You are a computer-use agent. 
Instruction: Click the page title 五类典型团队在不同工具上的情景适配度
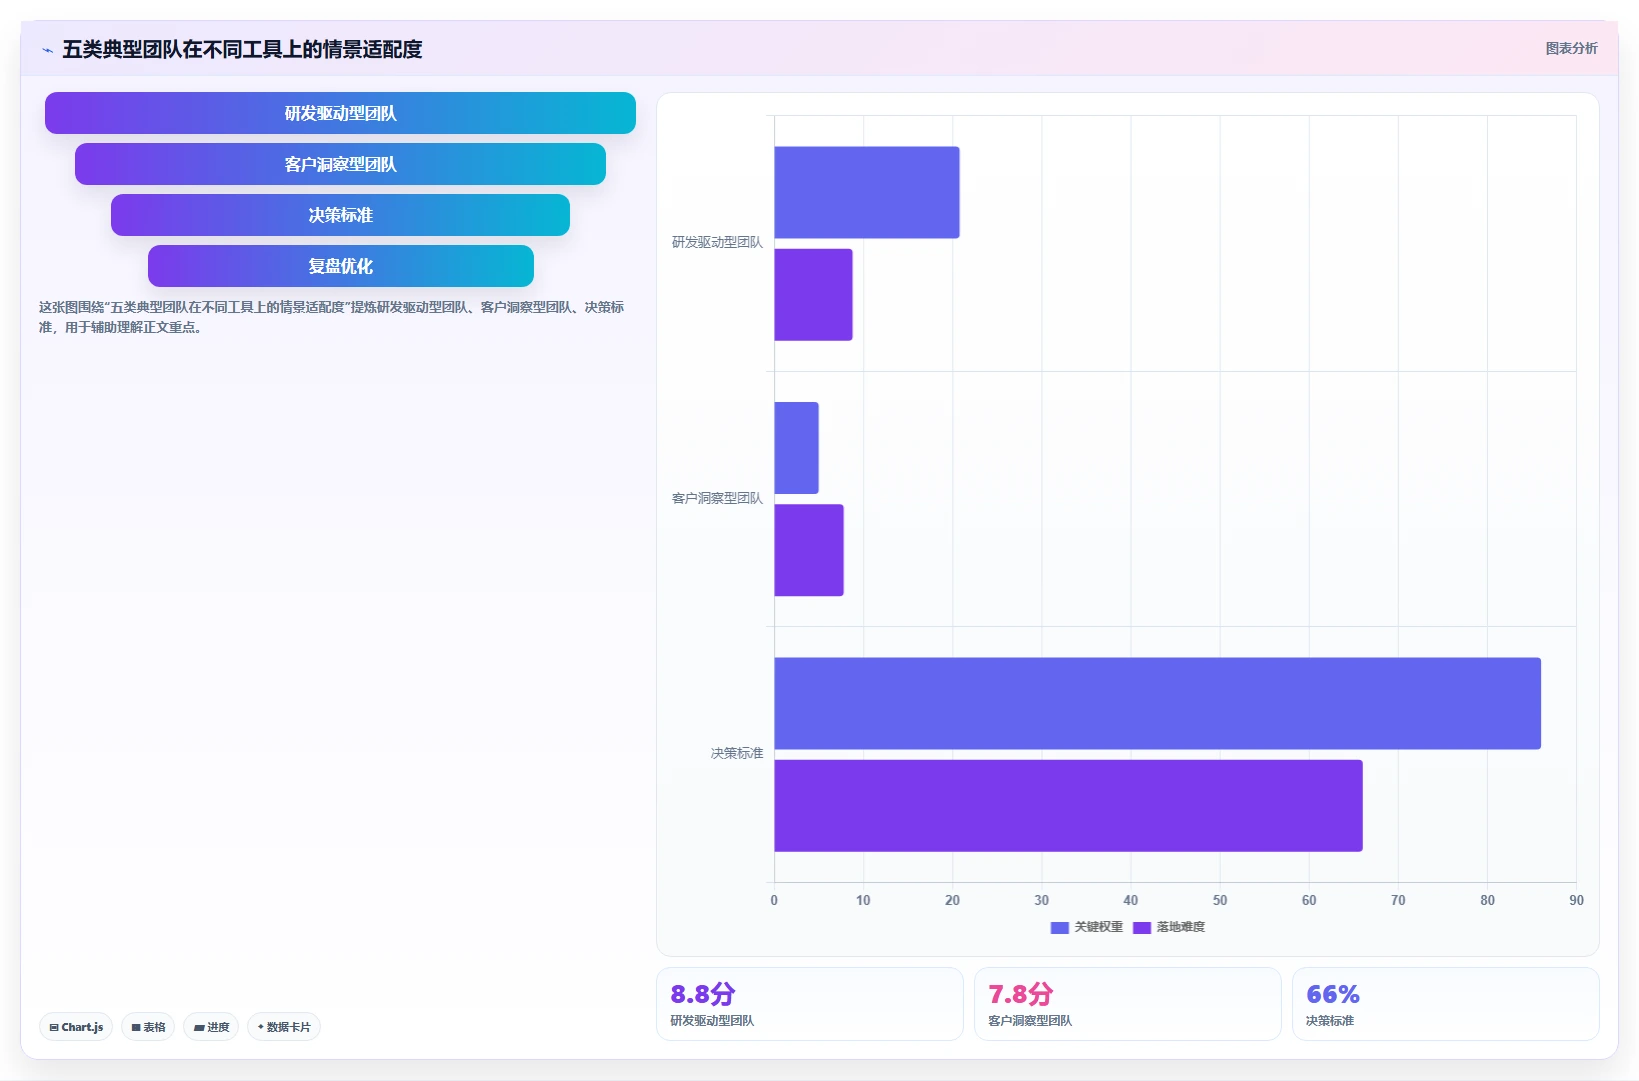coord(242,49)
